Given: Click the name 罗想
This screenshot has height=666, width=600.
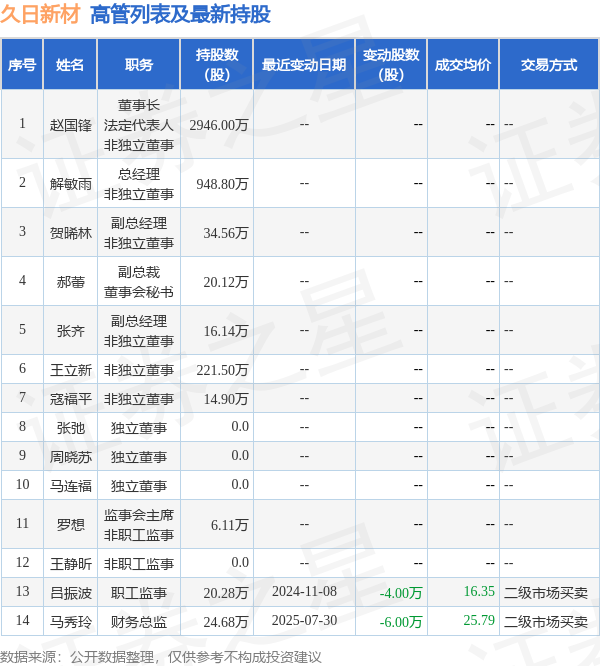Looking at the screenshot, I should coord(70,525).
